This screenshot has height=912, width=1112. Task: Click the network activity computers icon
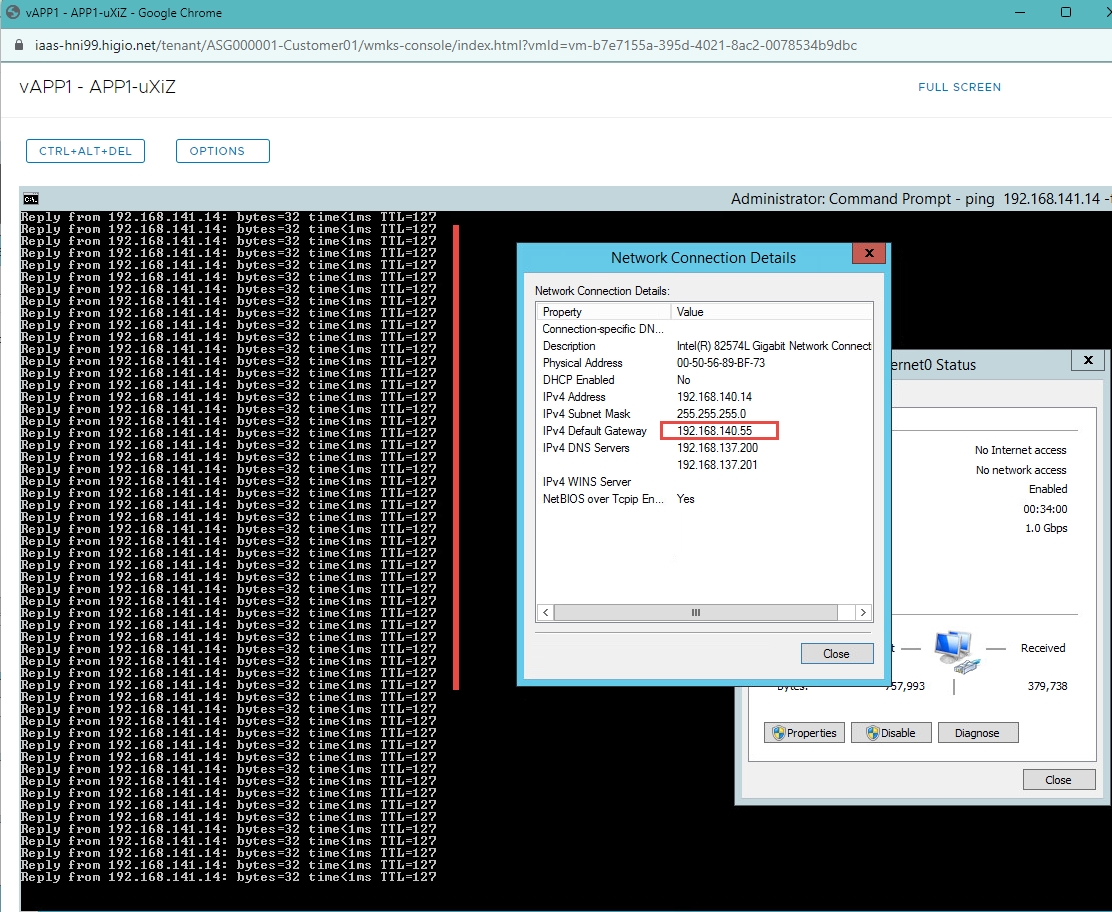(x=953, y=651)
